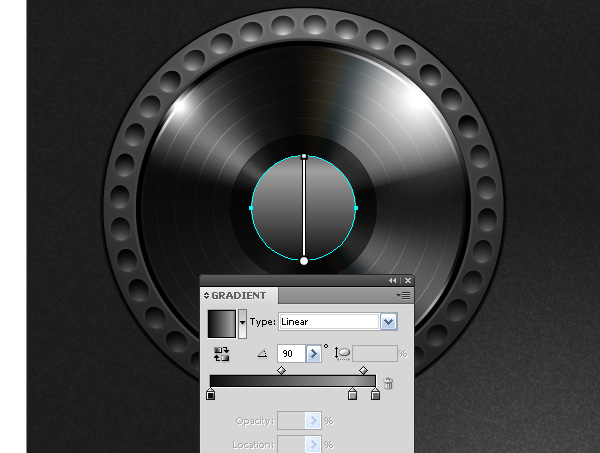Viewport: 600px width, 453px height.
Task: Click the left anchor point of selected circle
Action: pyautogui.click(x=251, y=208)
